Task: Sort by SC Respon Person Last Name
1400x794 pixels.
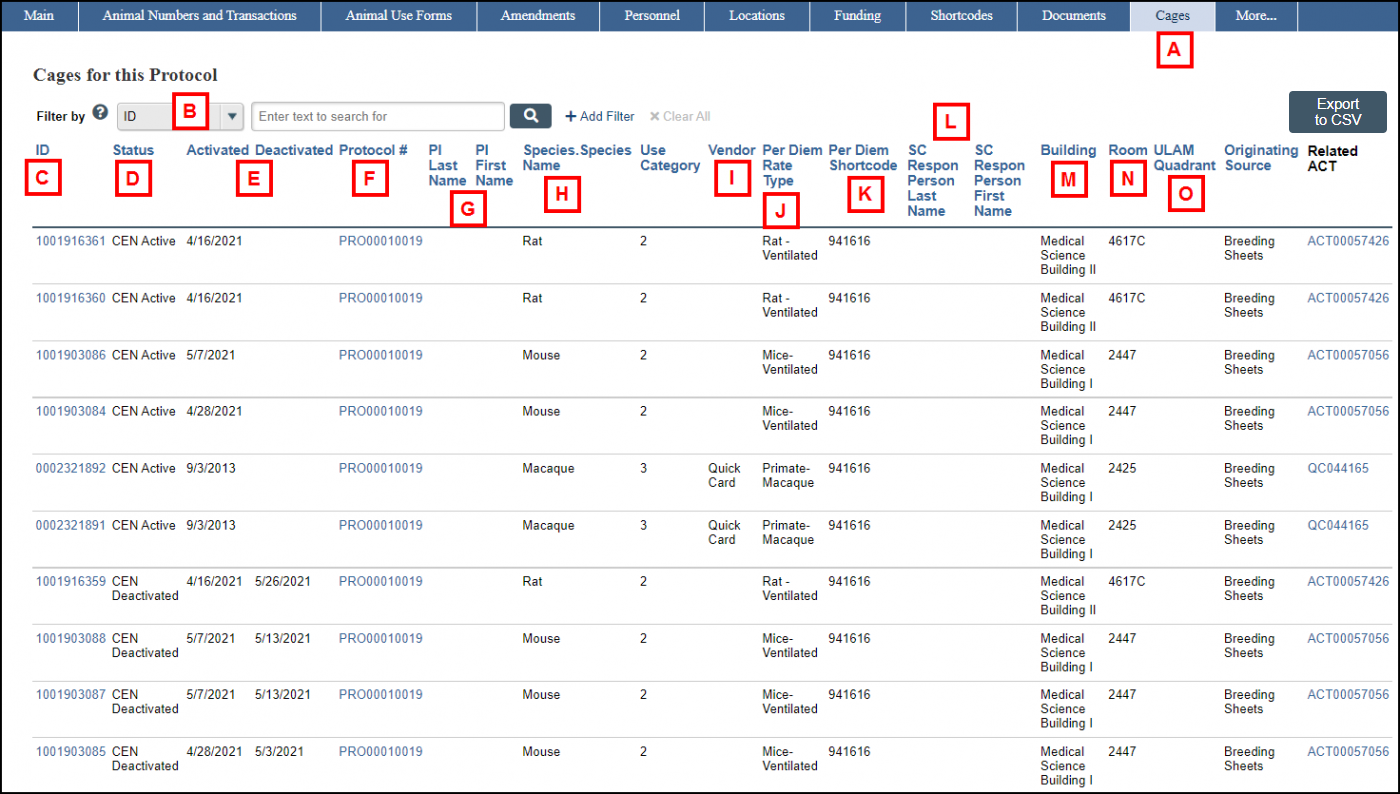Action: pyautogui.click(x=933, y=180)
